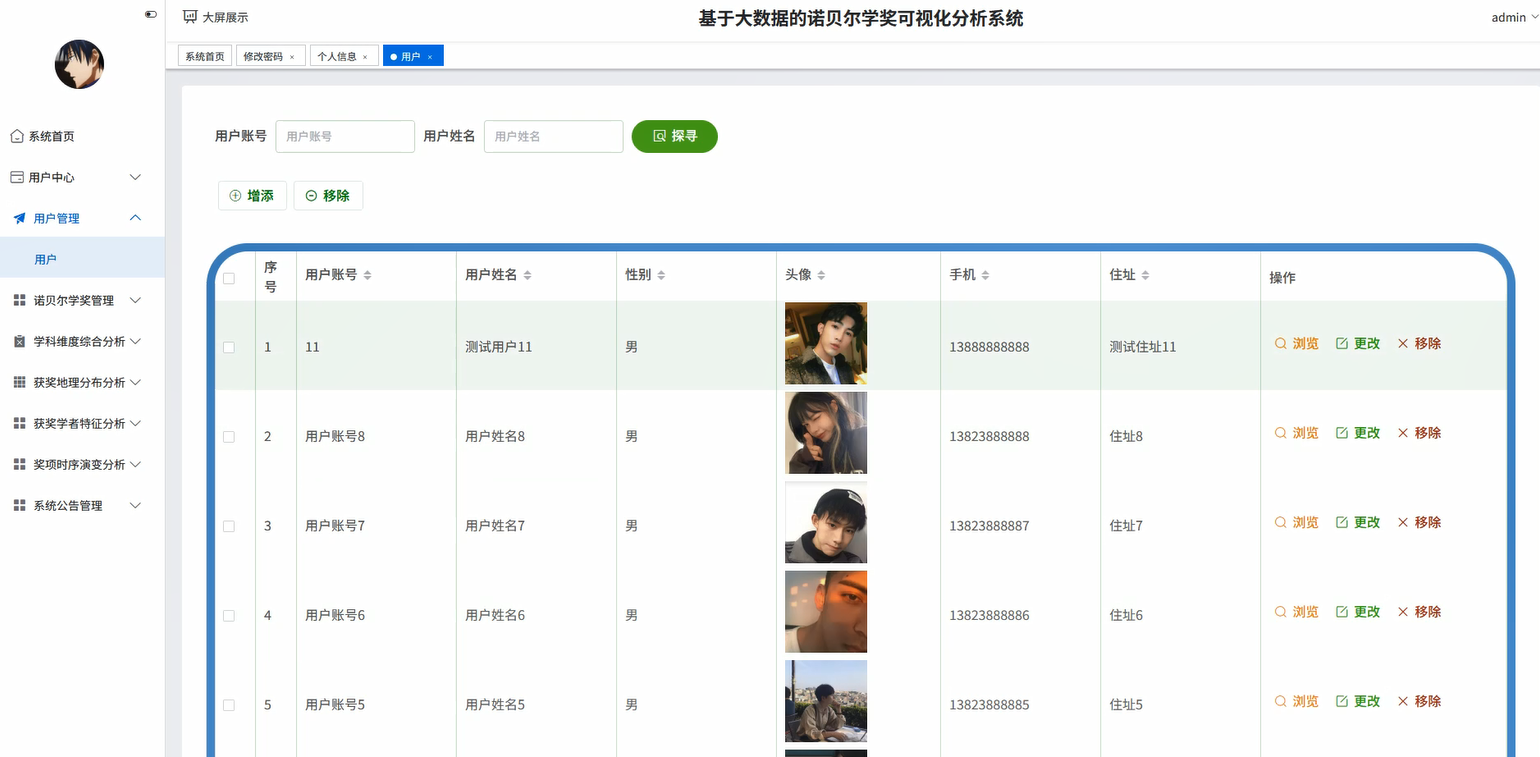This screenshot has width=1540, height=757.
Task: Sort table by 头像 column
Action: 822,275
